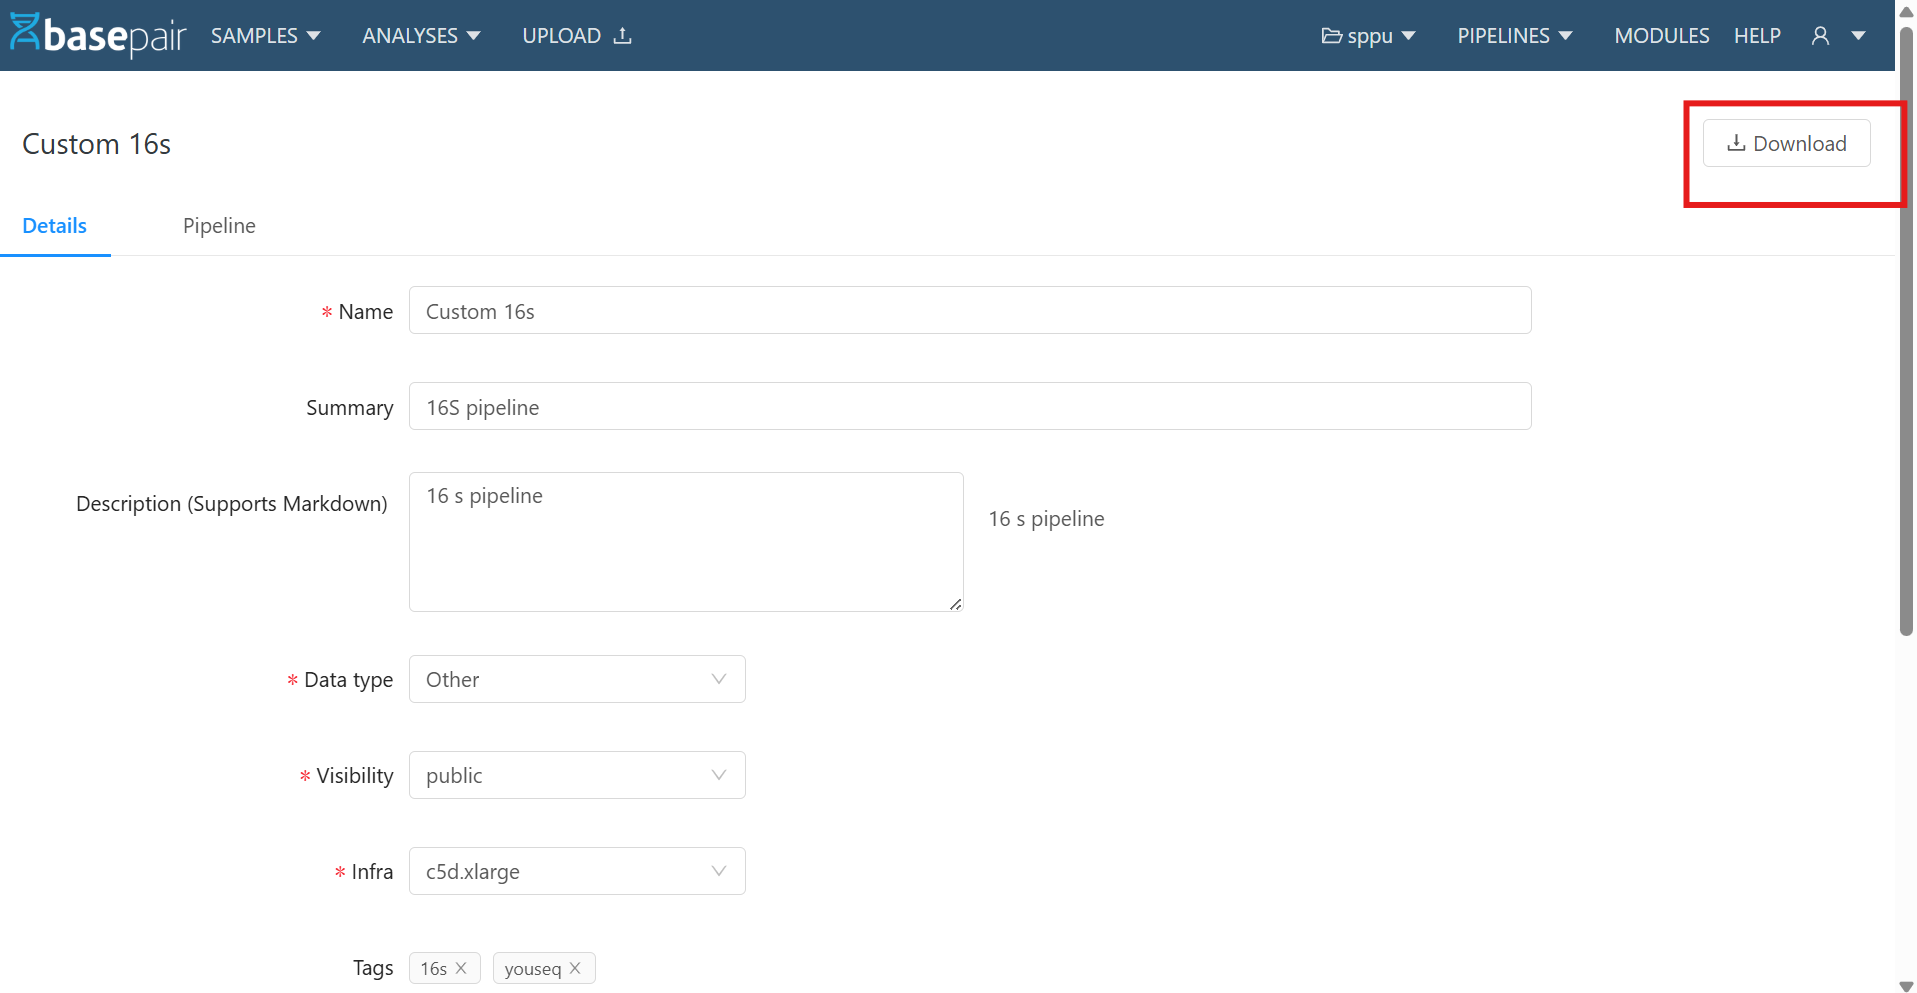Viewport: 1917px width, 993px height.
Task: Open the HELP link
Action: coord(1757,35)
